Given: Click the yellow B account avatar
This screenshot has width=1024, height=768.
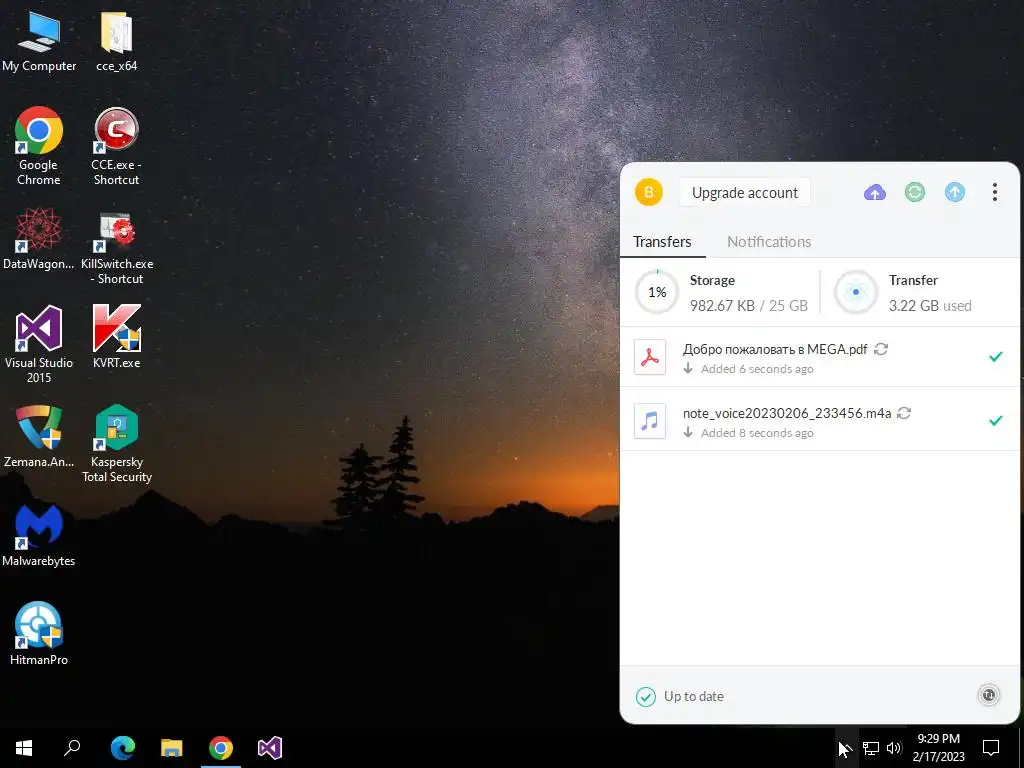Looking at the screenshot, I should 648,192.
